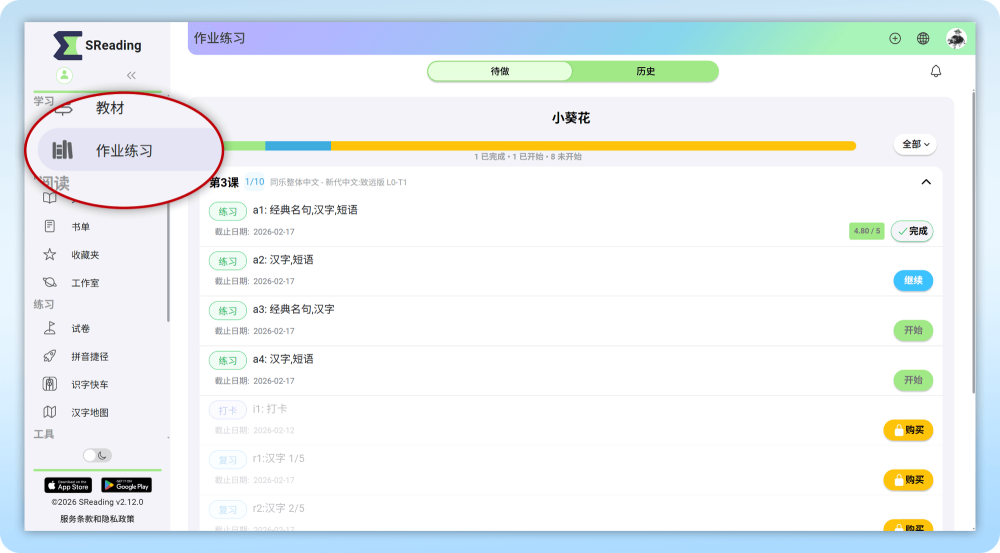Open the App Store download badge

point(68,485)
